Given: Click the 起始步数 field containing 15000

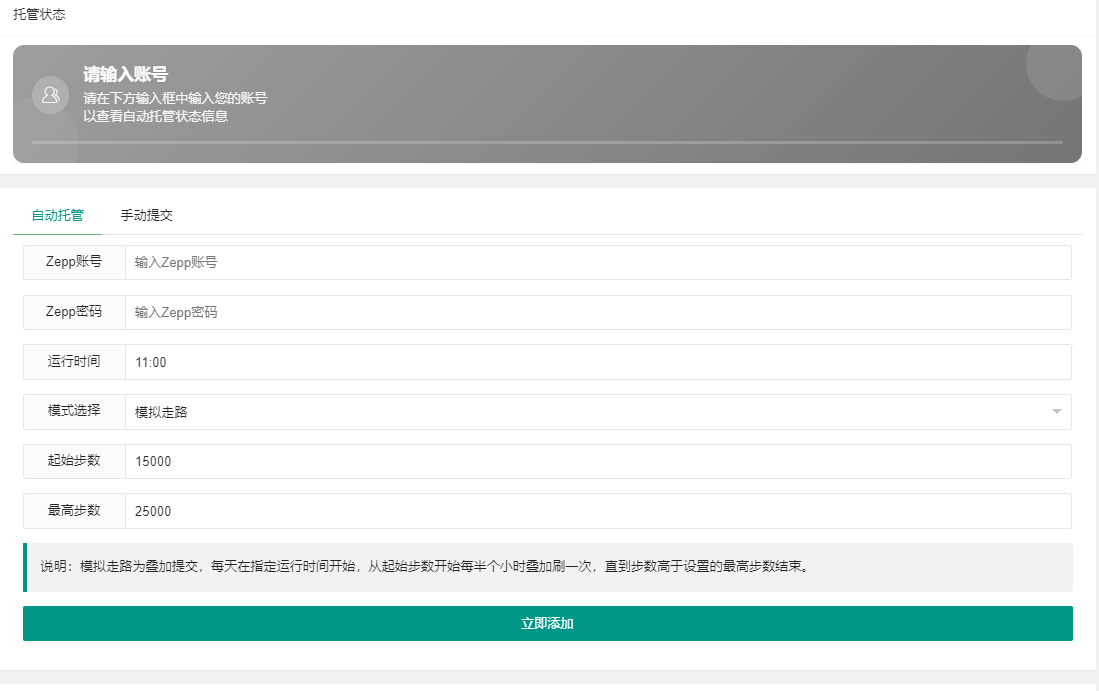Looking at the screenshot, I should click(x=597, y=462).
